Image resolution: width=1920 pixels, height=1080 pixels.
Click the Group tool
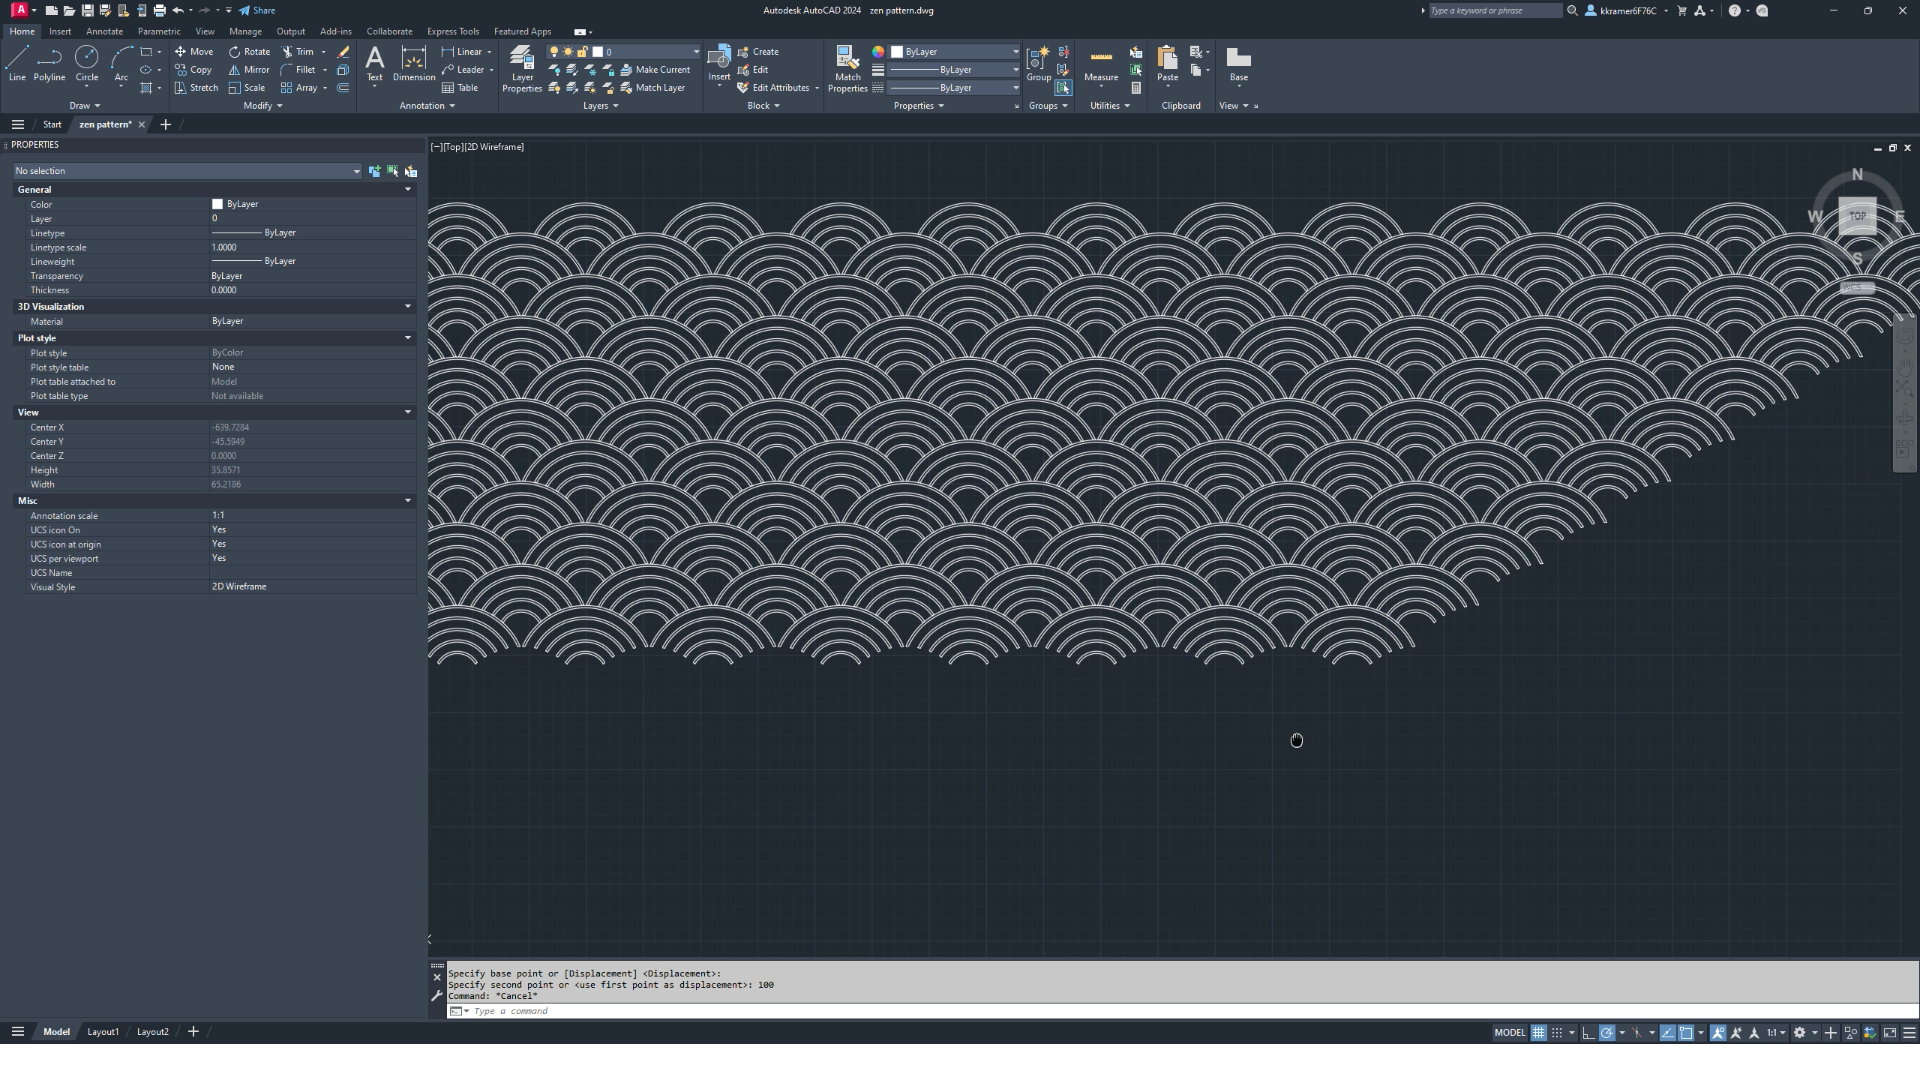(1039, 63)
